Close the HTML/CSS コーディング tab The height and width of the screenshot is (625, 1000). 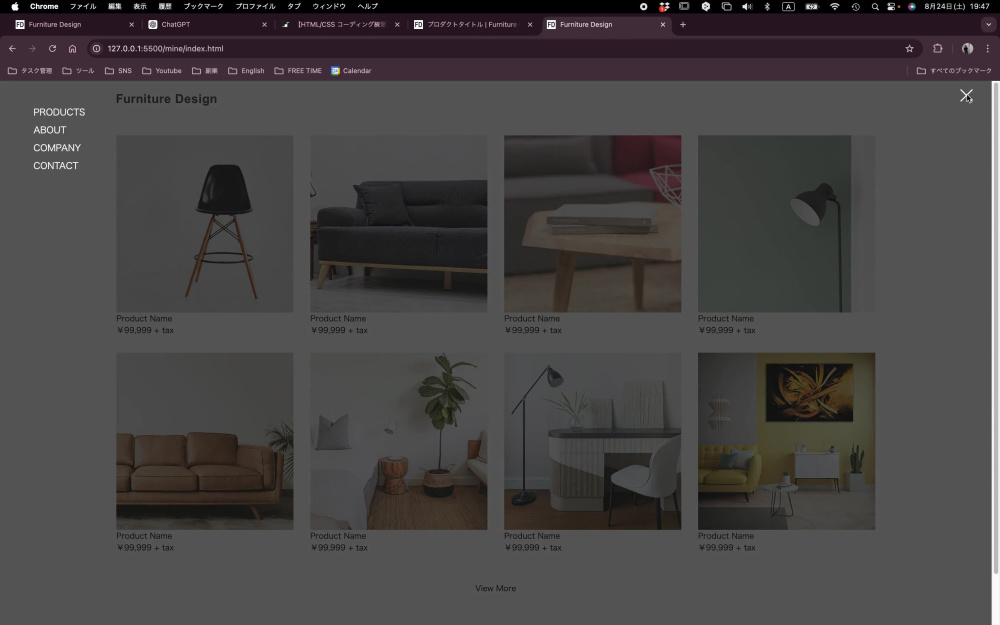(397, 24)
